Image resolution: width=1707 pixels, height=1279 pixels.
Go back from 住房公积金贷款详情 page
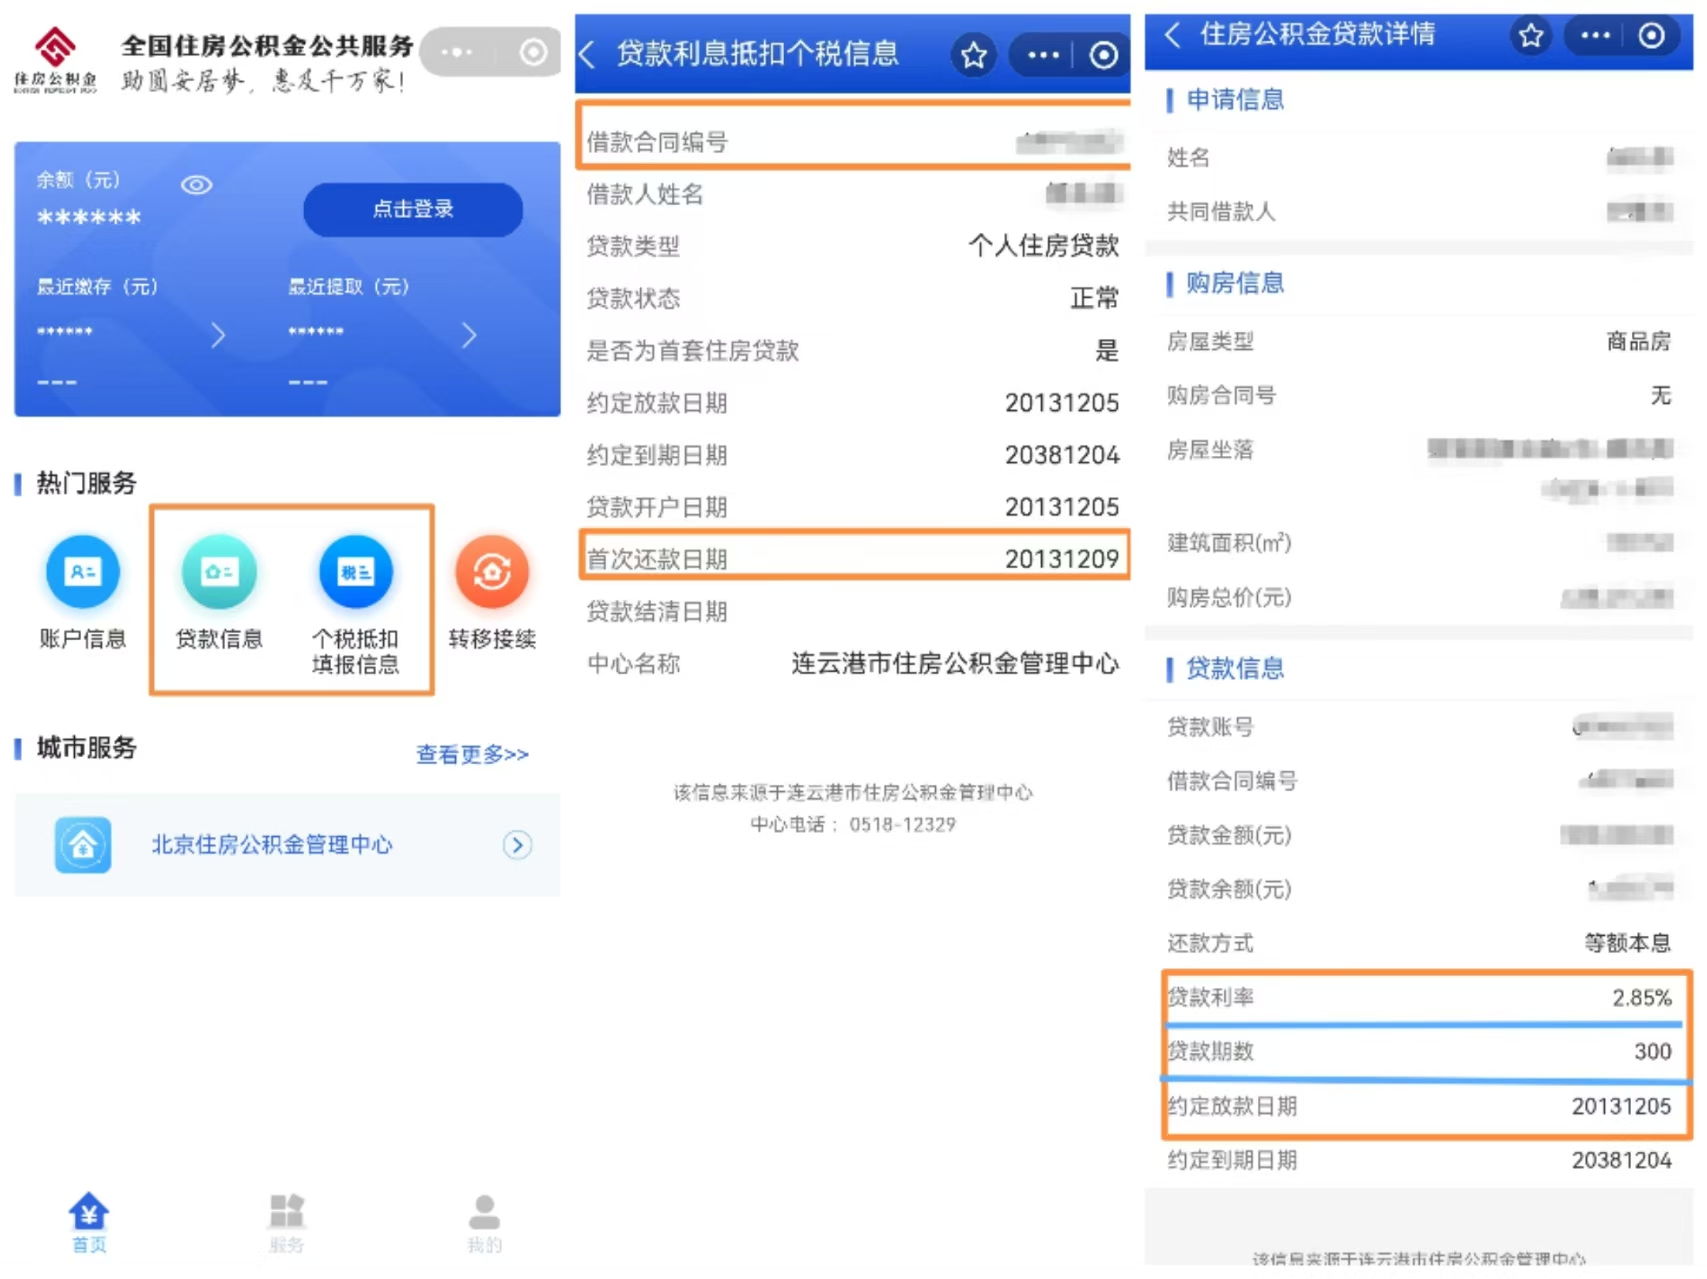[x=1173, y=35]
